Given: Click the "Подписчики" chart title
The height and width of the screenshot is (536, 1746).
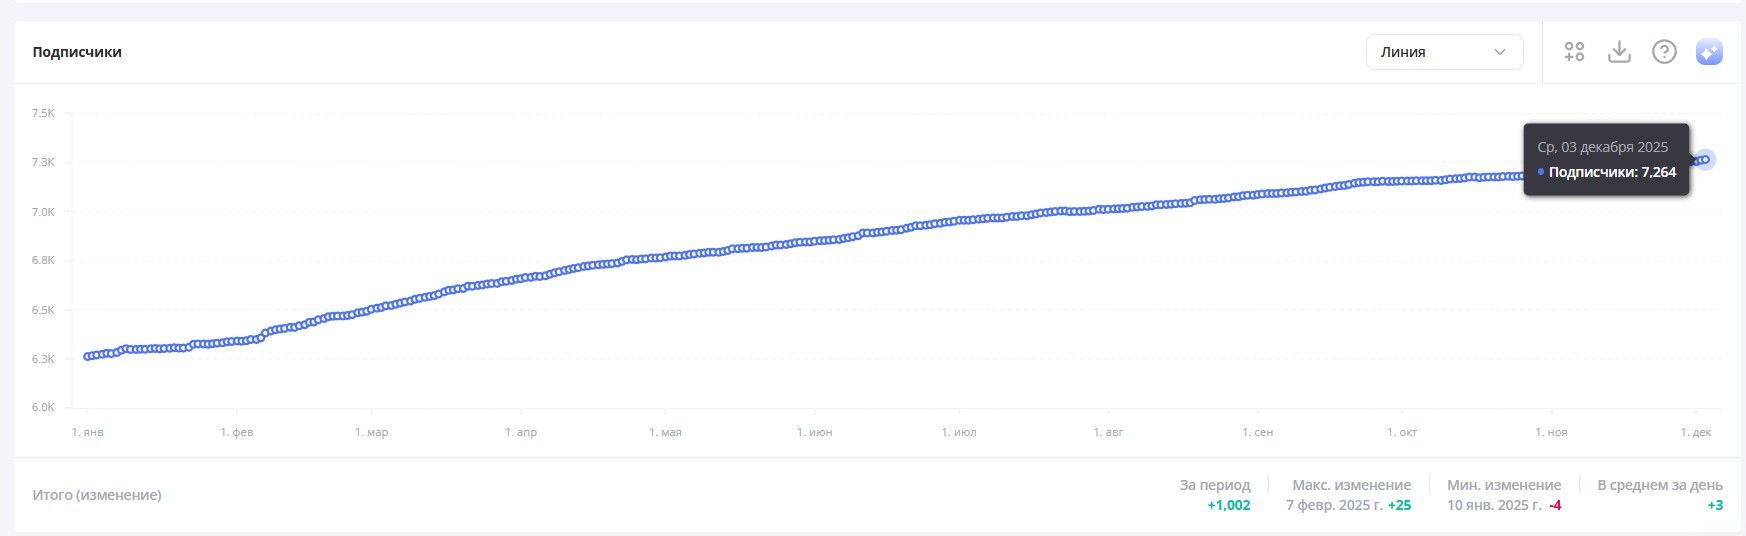Looking at the screenshot, I should [x=77, y=52].
